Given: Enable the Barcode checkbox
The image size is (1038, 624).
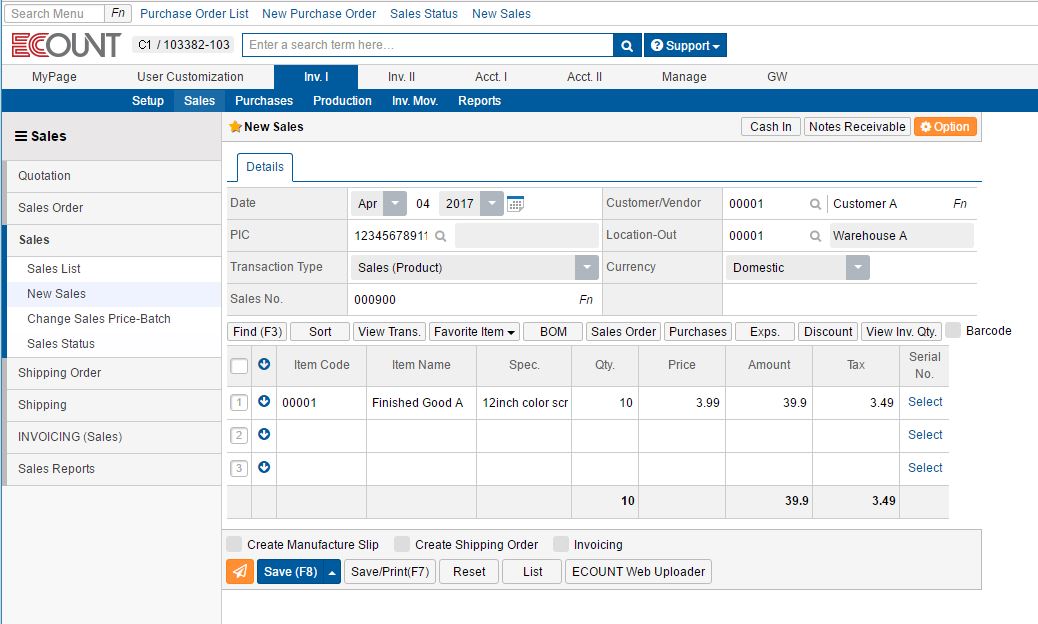Looking at the screenshot, I should (953, 330).
